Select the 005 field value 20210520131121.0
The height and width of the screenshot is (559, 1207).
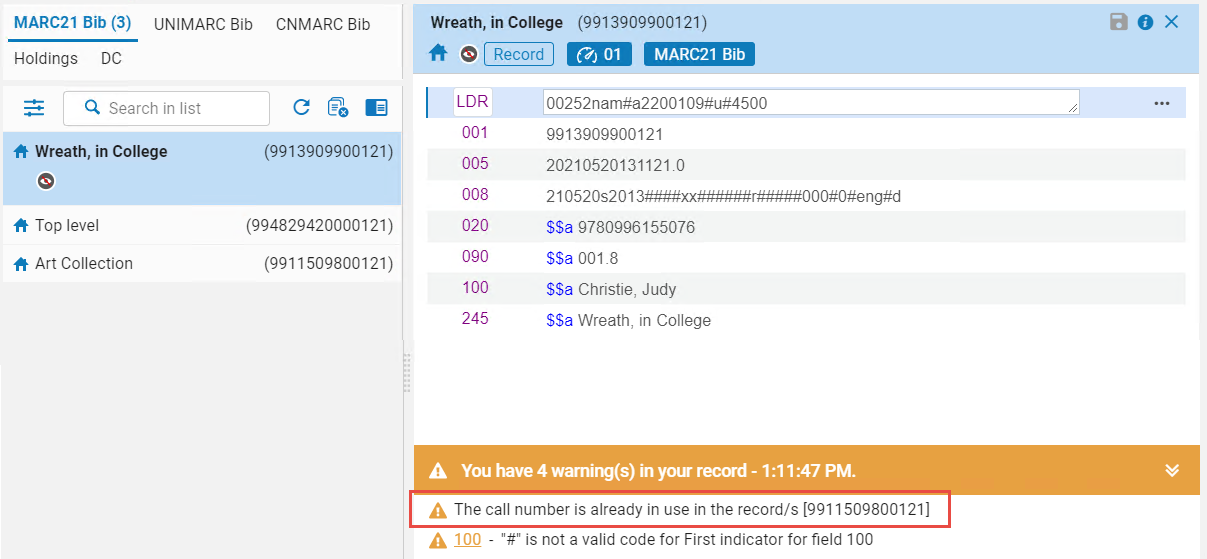pyautogui.click(x=615, y=165)
